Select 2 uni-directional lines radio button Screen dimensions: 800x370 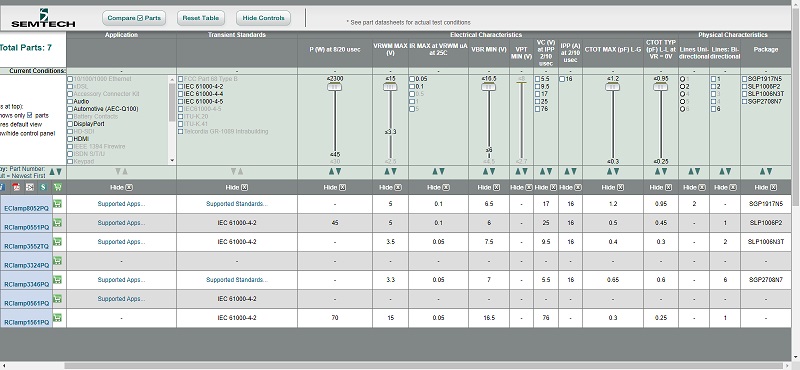click(682, 87)
